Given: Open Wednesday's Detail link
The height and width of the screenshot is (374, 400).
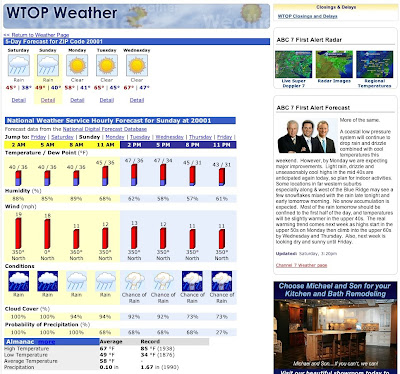Looking at the screenshot, I should [137, 100].
